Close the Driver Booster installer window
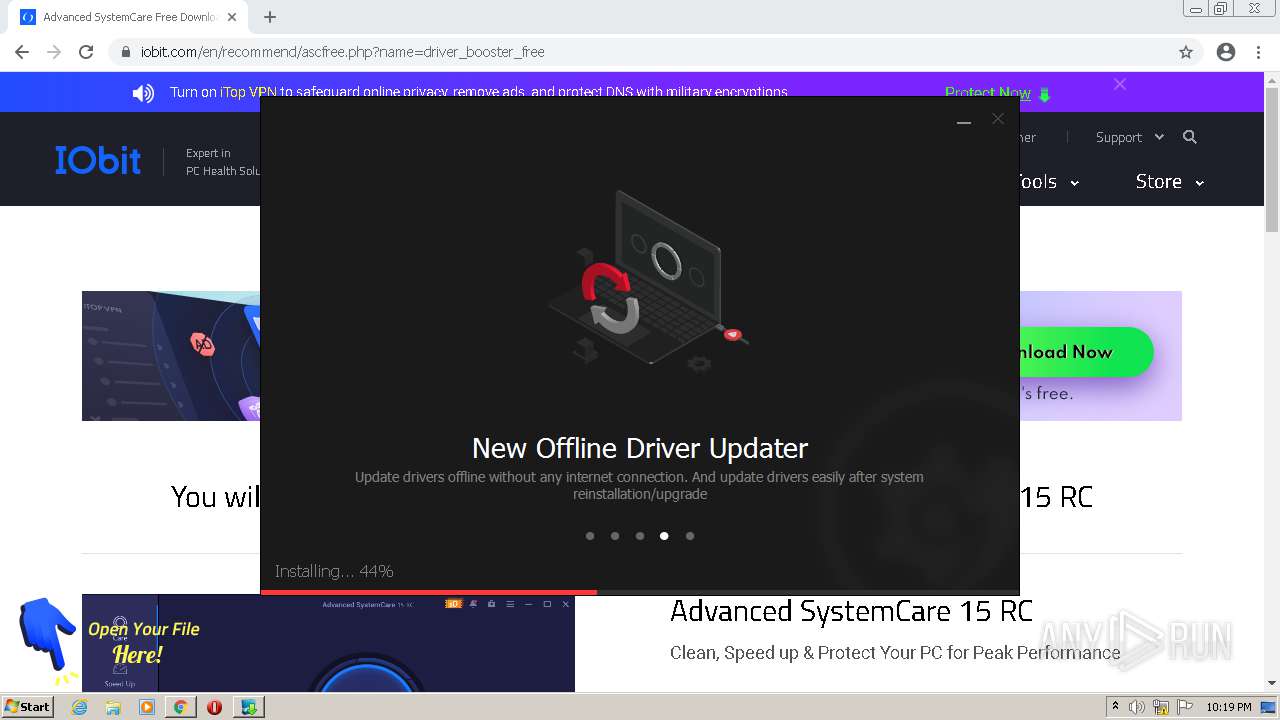1280x720 pixels. (998, 119)
